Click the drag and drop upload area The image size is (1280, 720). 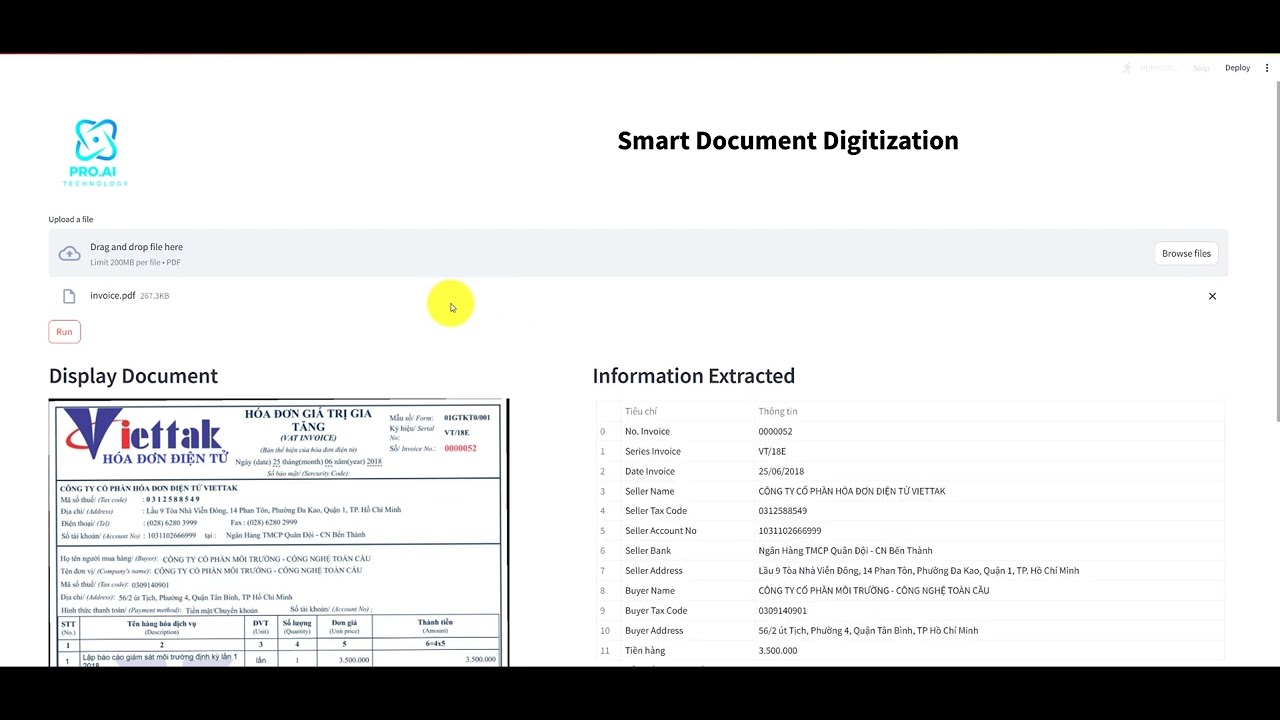[x=638, y=254]
